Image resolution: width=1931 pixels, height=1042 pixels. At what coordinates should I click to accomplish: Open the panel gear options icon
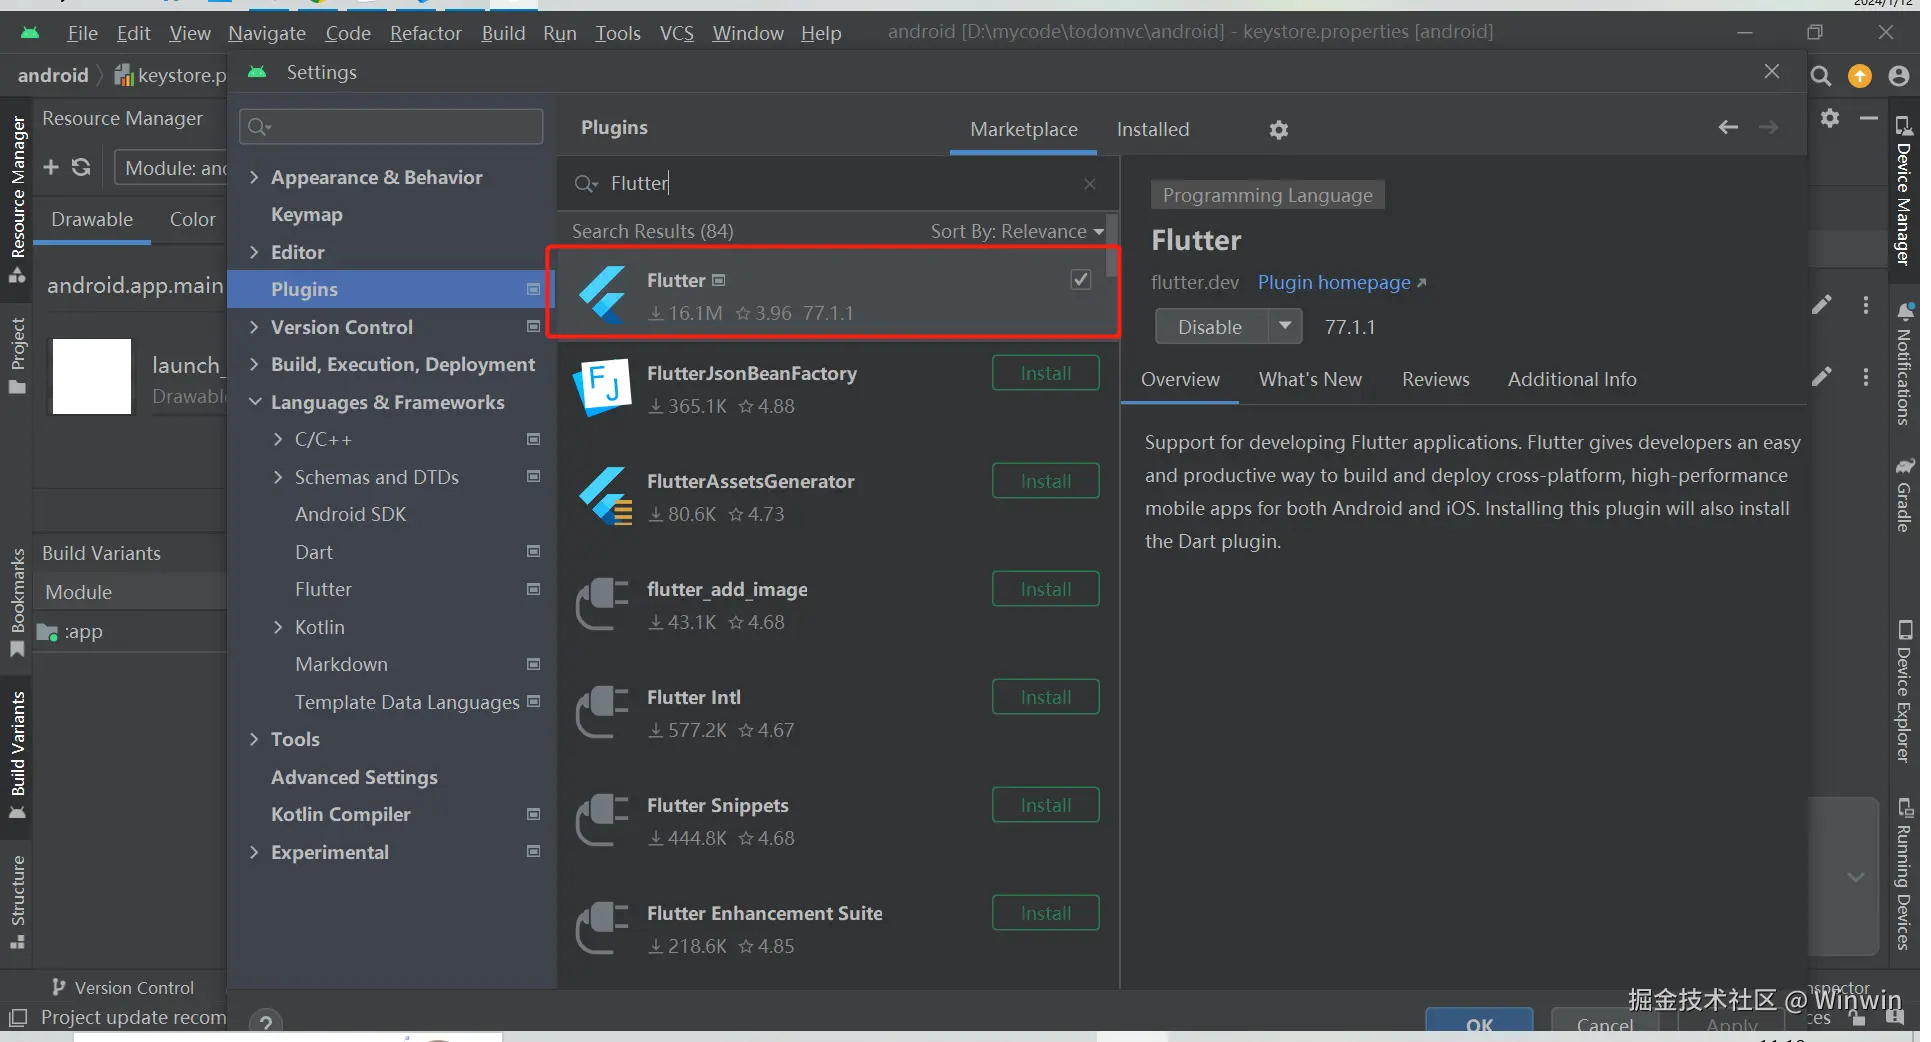click(x=1830, y=118)
